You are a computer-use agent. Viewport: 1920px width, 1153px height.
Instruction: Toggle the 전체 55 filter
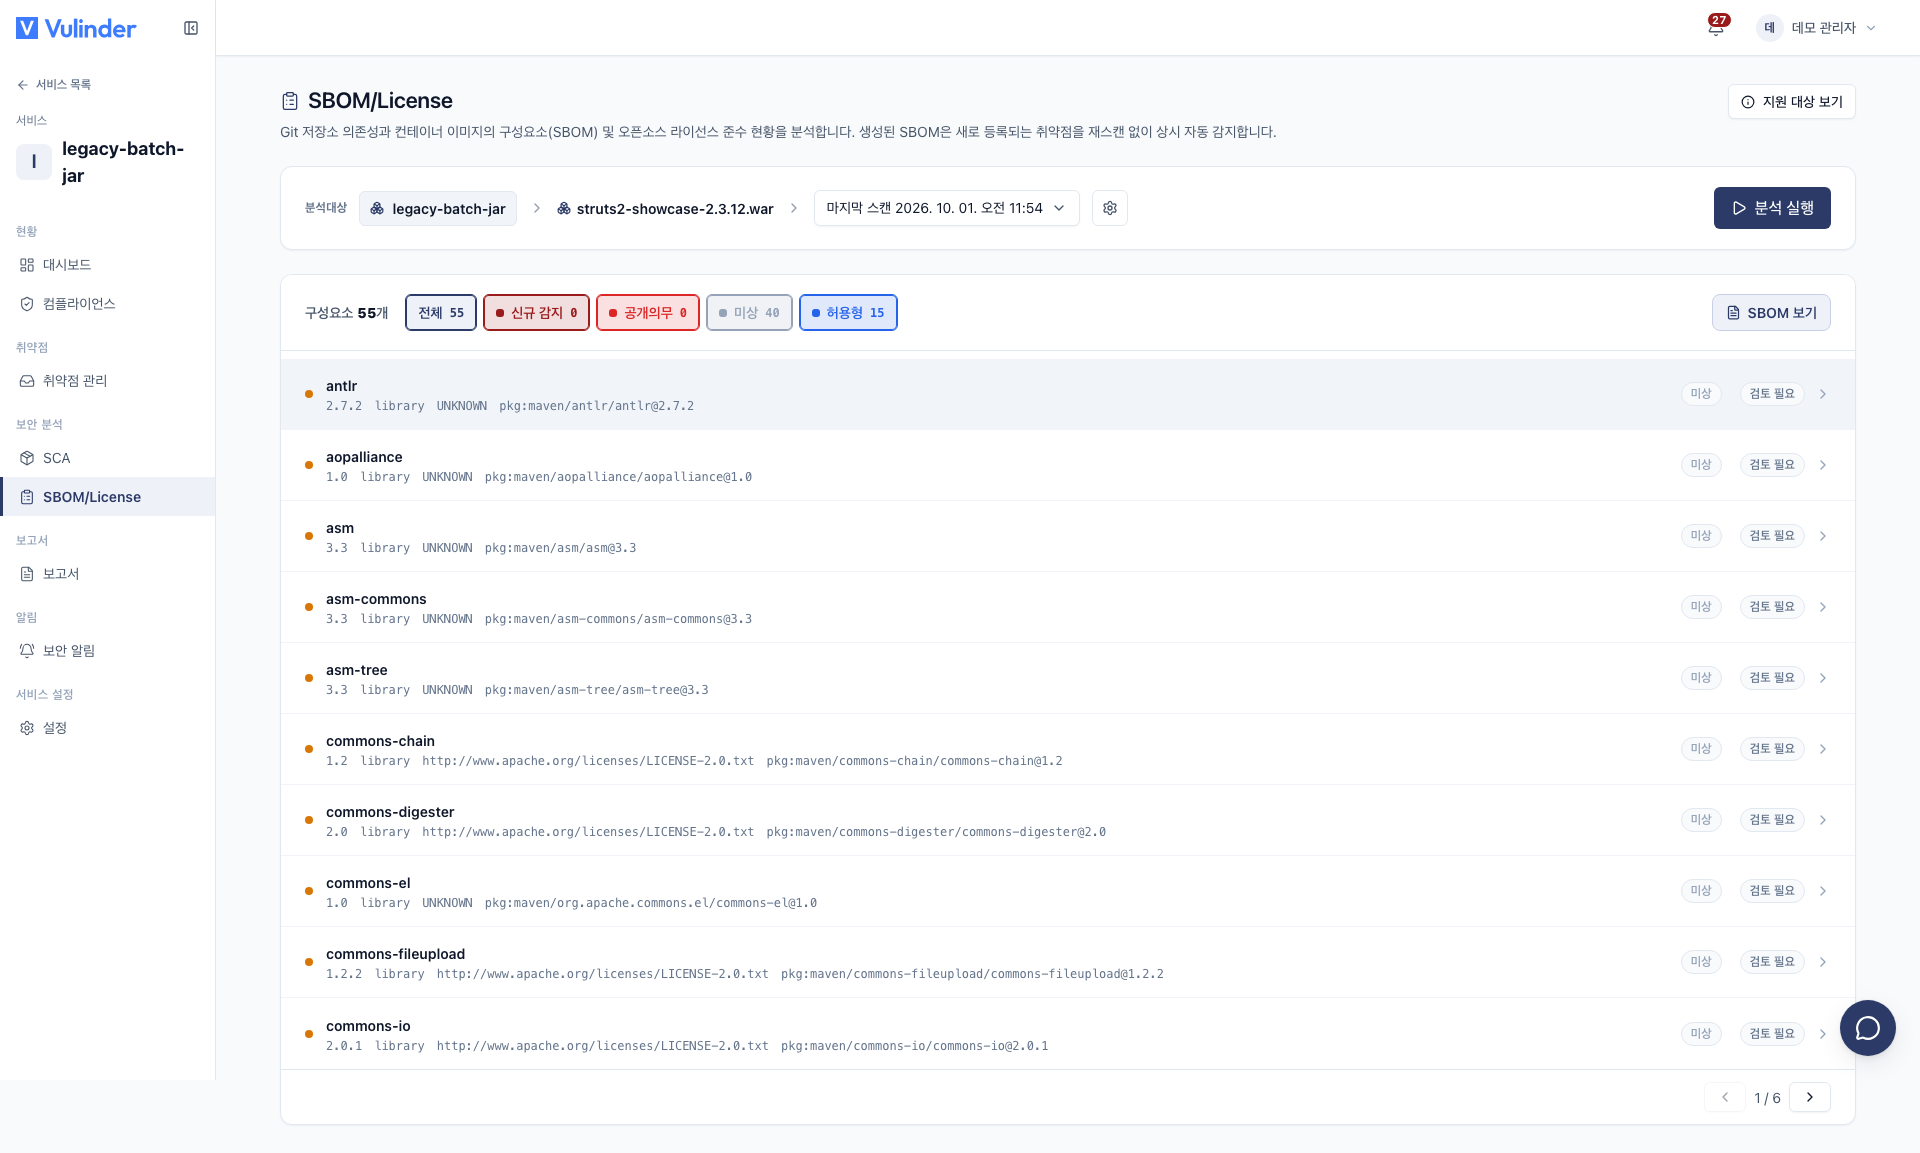tap(441, 313)
